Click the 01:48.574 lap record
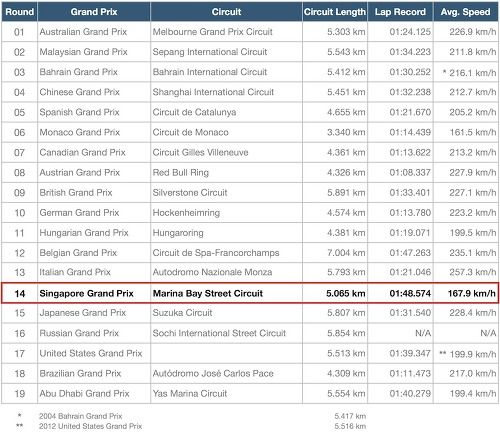 (410, 293)
